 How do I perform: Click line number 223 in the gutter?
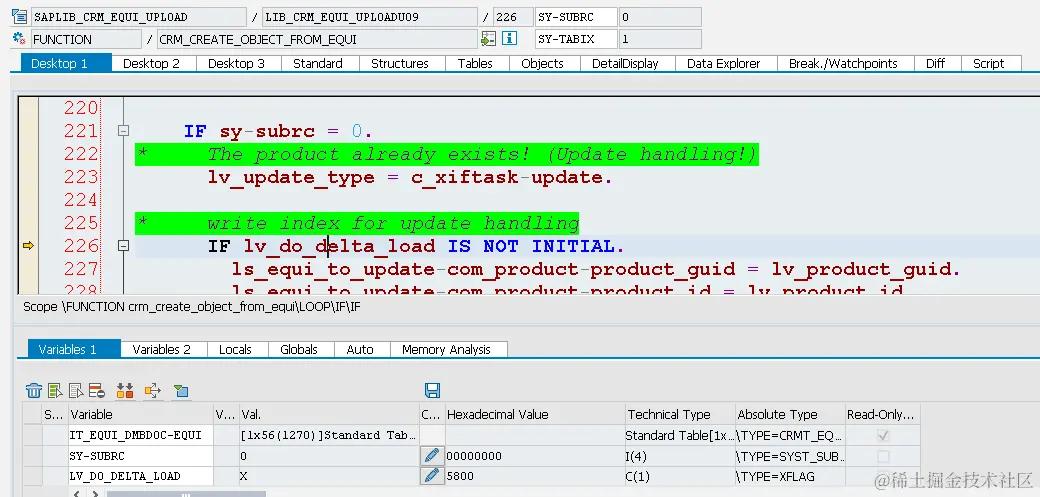click(80, 177)
